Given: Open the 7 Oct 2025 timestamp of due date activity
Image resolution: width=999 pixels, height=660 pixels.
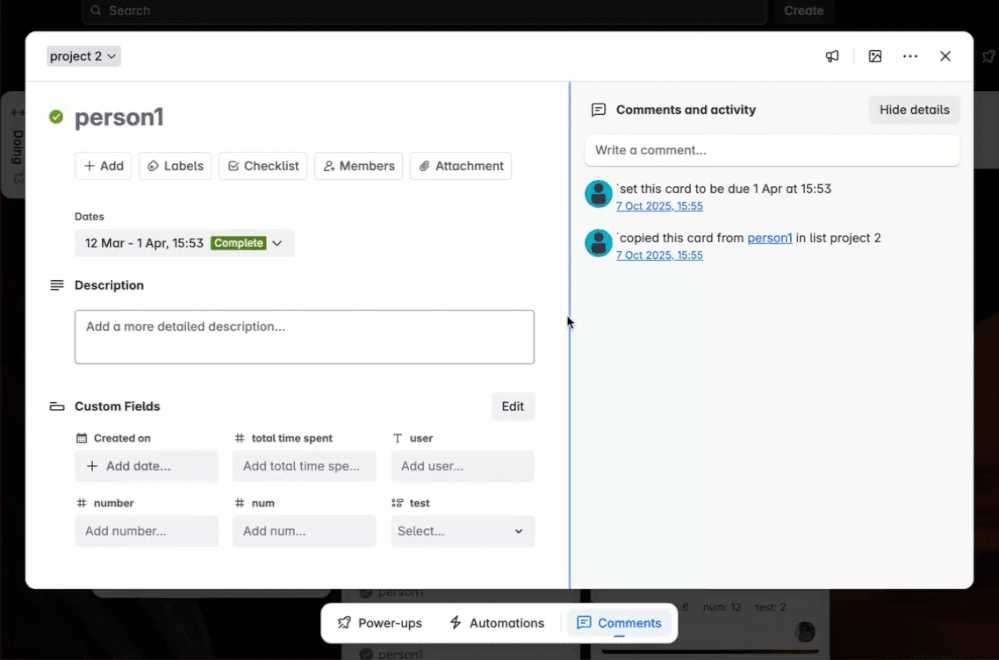Looking at the screenshot, I should 659,206.
